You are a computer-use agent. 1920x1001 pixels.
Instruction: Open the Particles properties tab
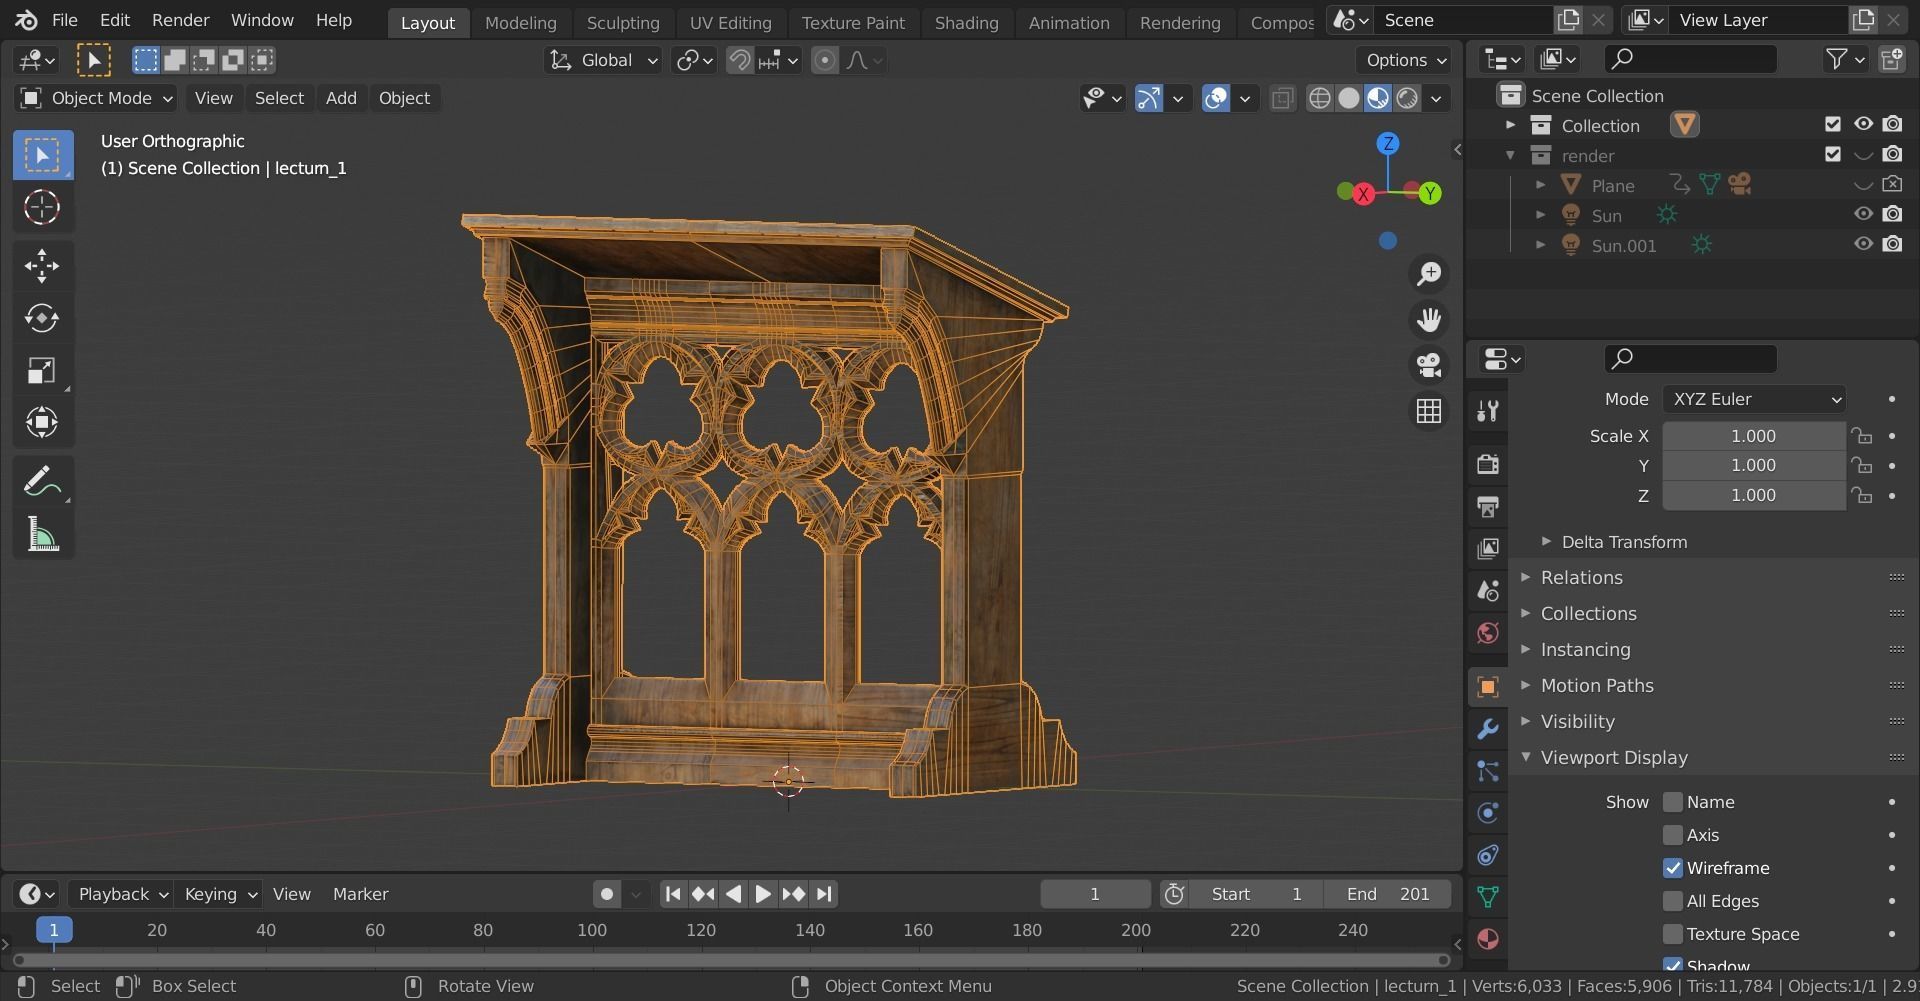tap(1488, 770)
